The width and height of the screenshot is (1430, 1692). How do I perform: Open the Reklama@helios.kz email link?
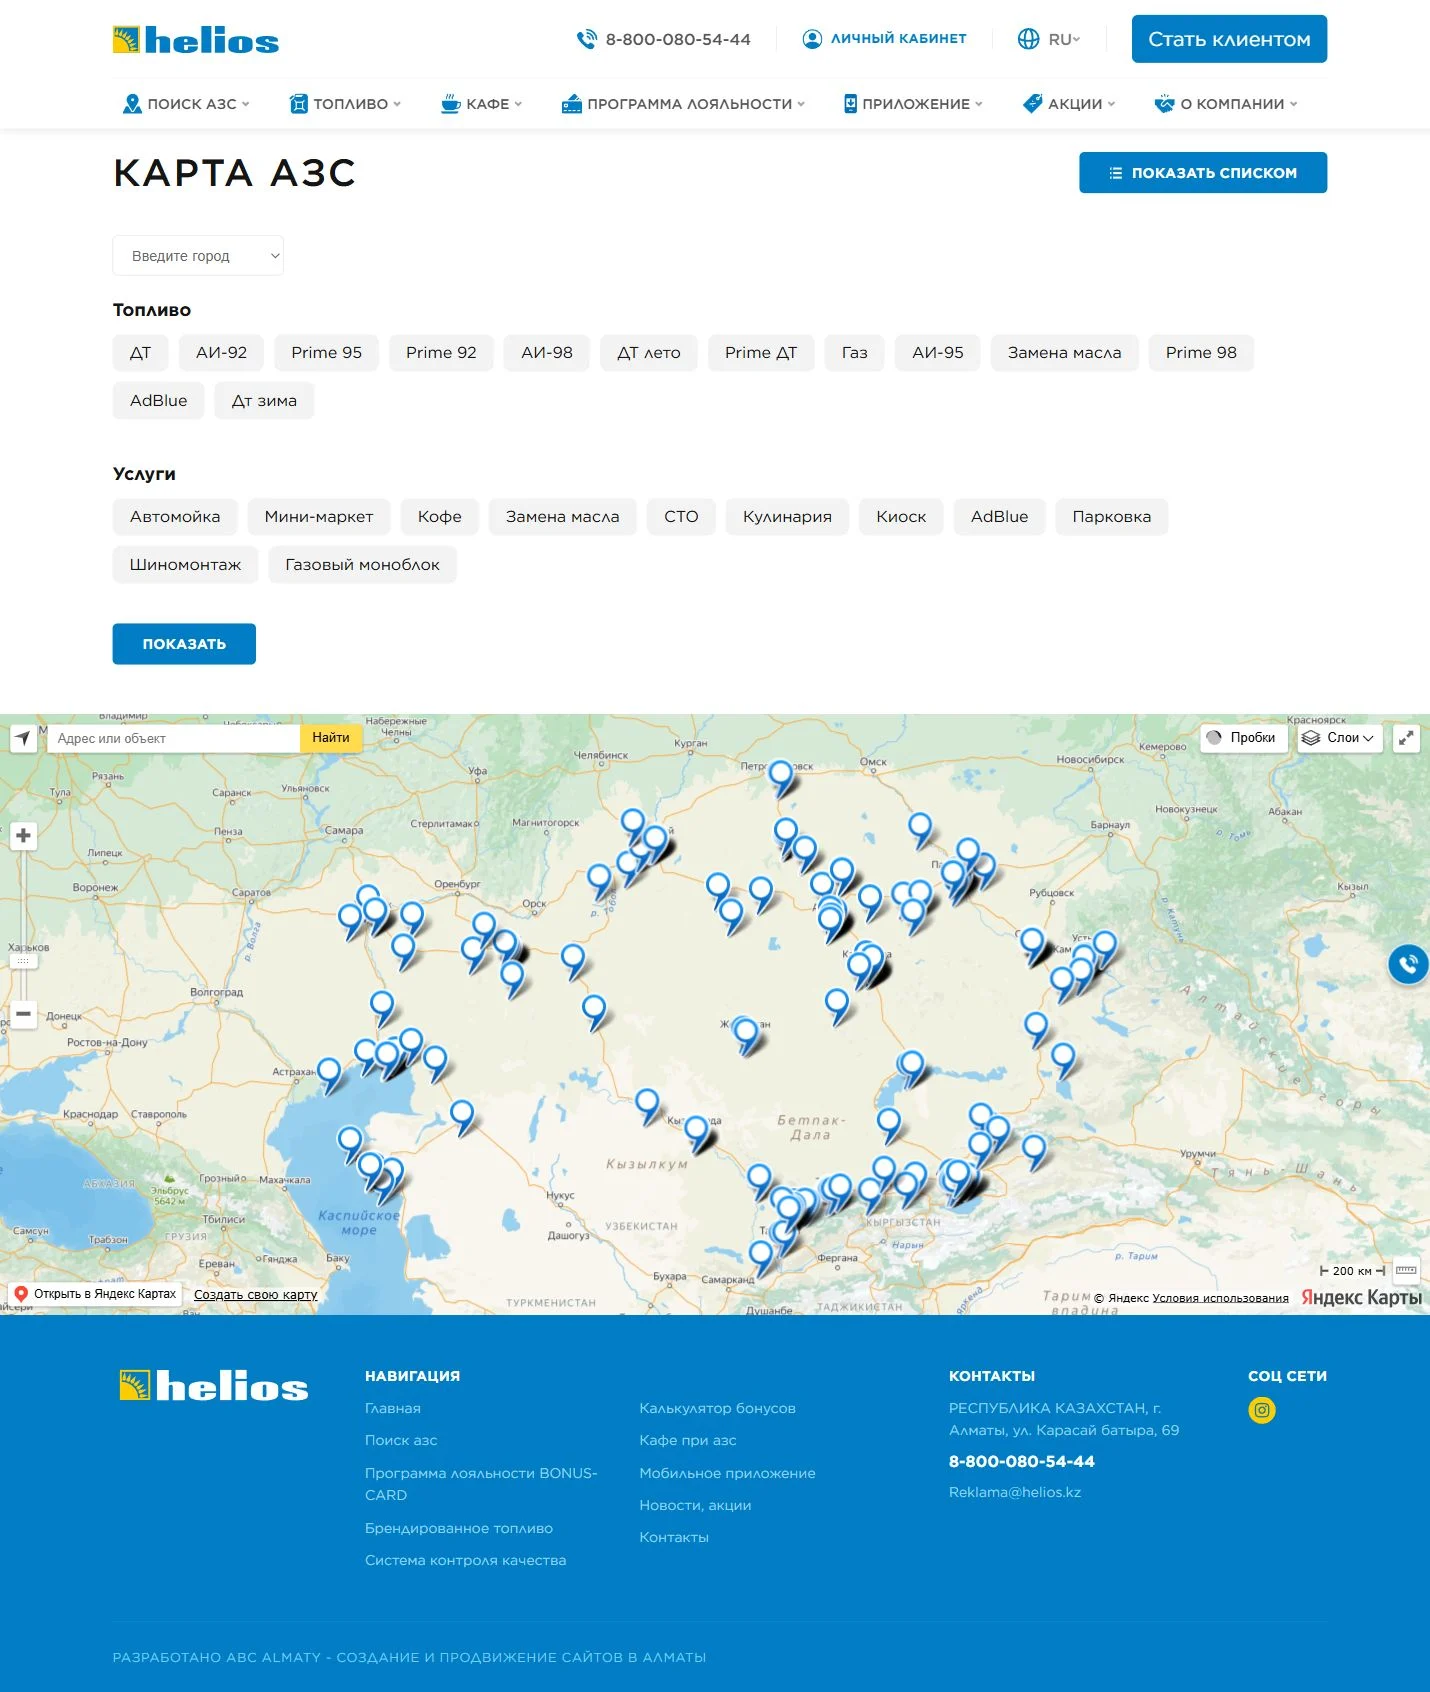[1015, 1492]
